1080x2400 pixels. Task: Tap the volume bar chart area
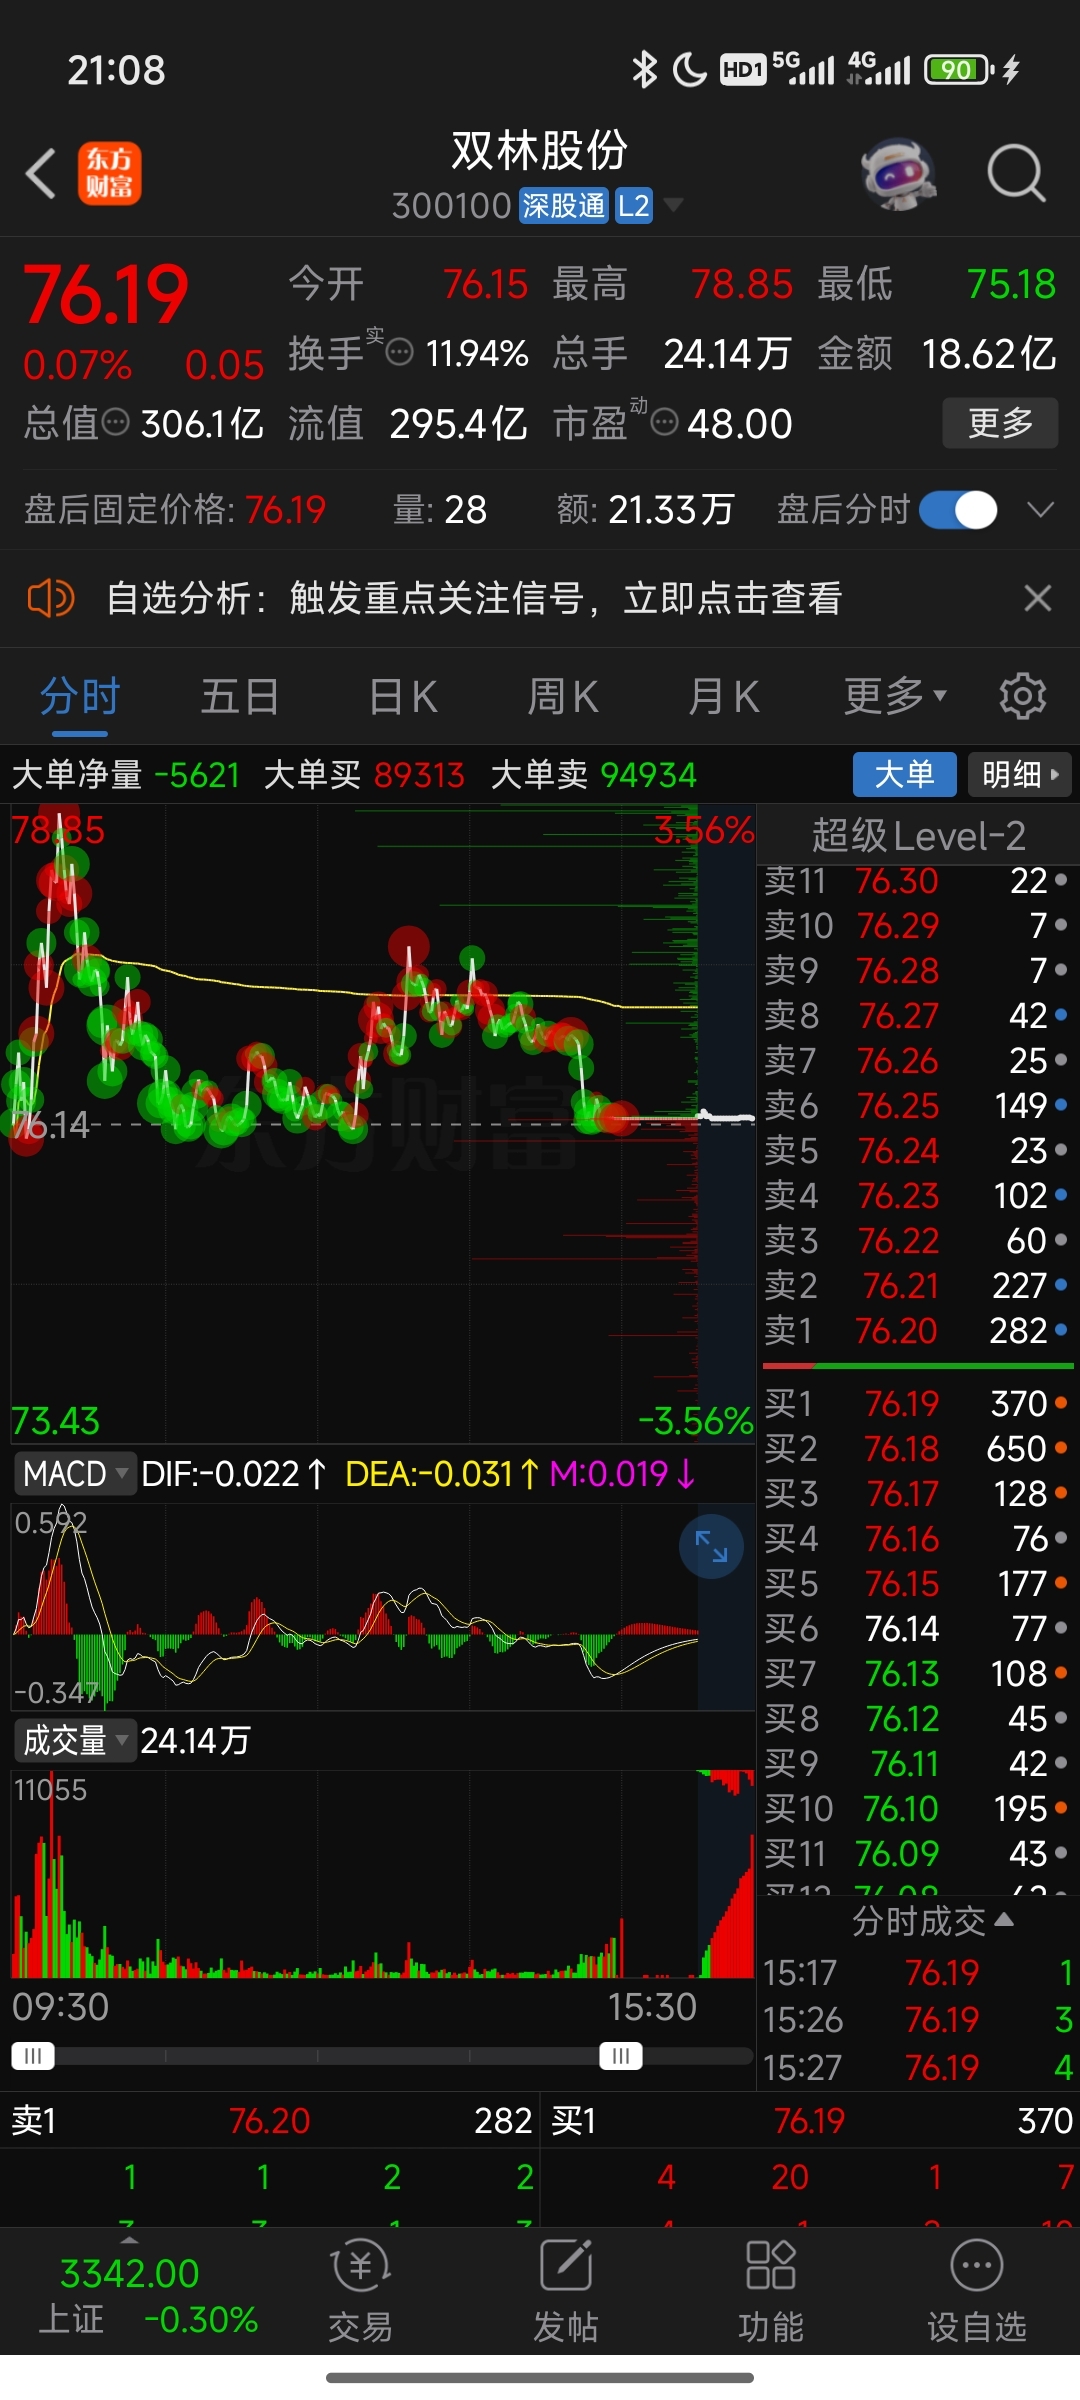click(382, 1874)
